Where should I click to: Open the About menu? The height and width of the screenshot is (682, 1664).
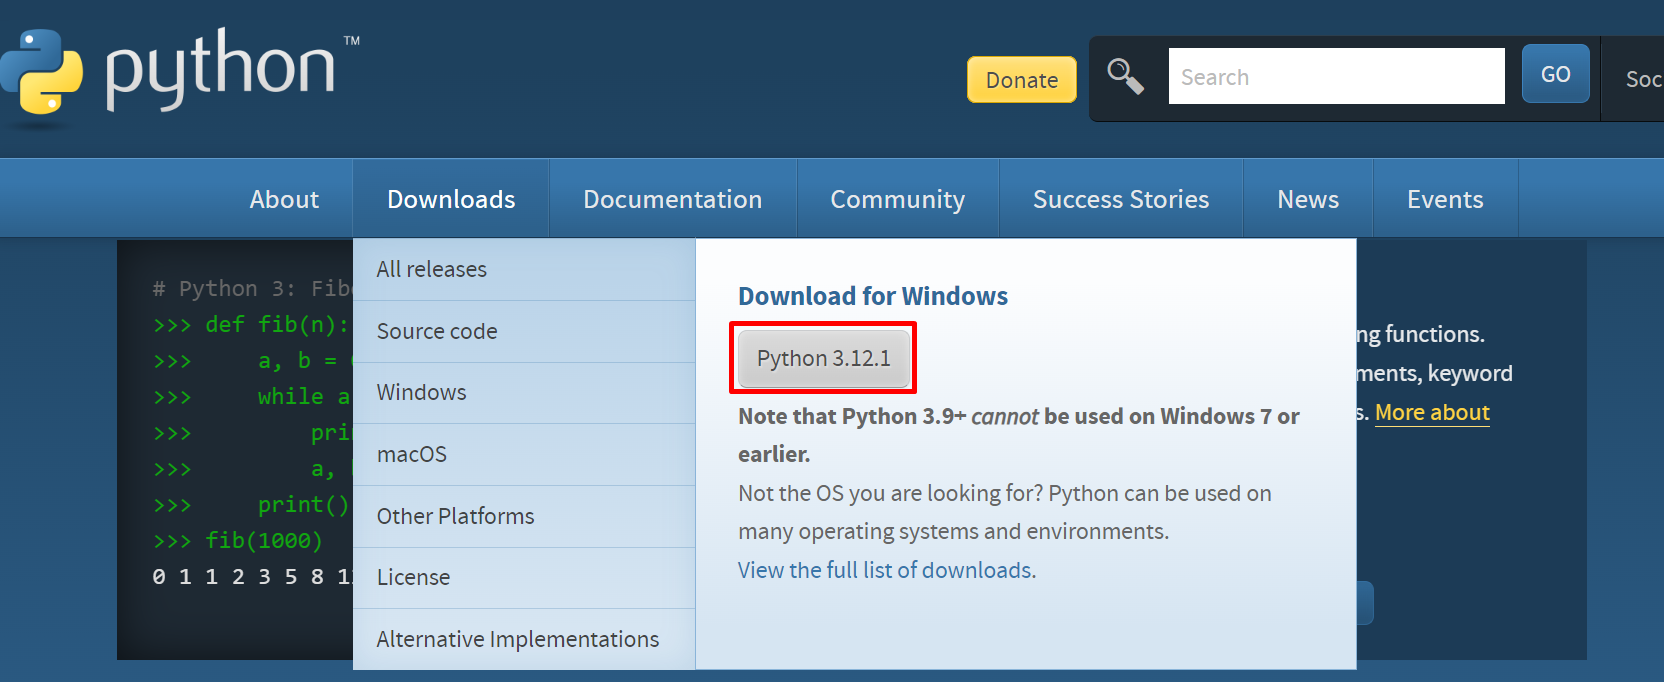pyautogui.click(x=284, y=199)
